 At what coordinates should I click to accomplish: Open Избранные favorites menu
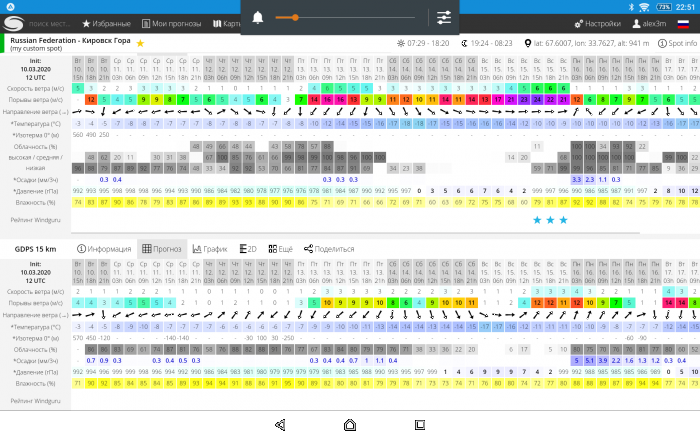(x=106, y=24)
